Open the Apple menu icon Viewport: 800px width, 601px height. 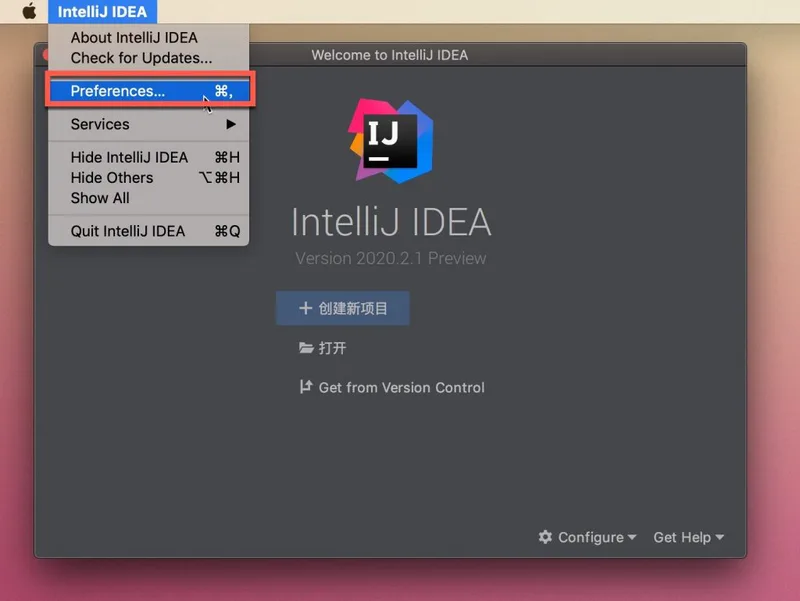29,12
